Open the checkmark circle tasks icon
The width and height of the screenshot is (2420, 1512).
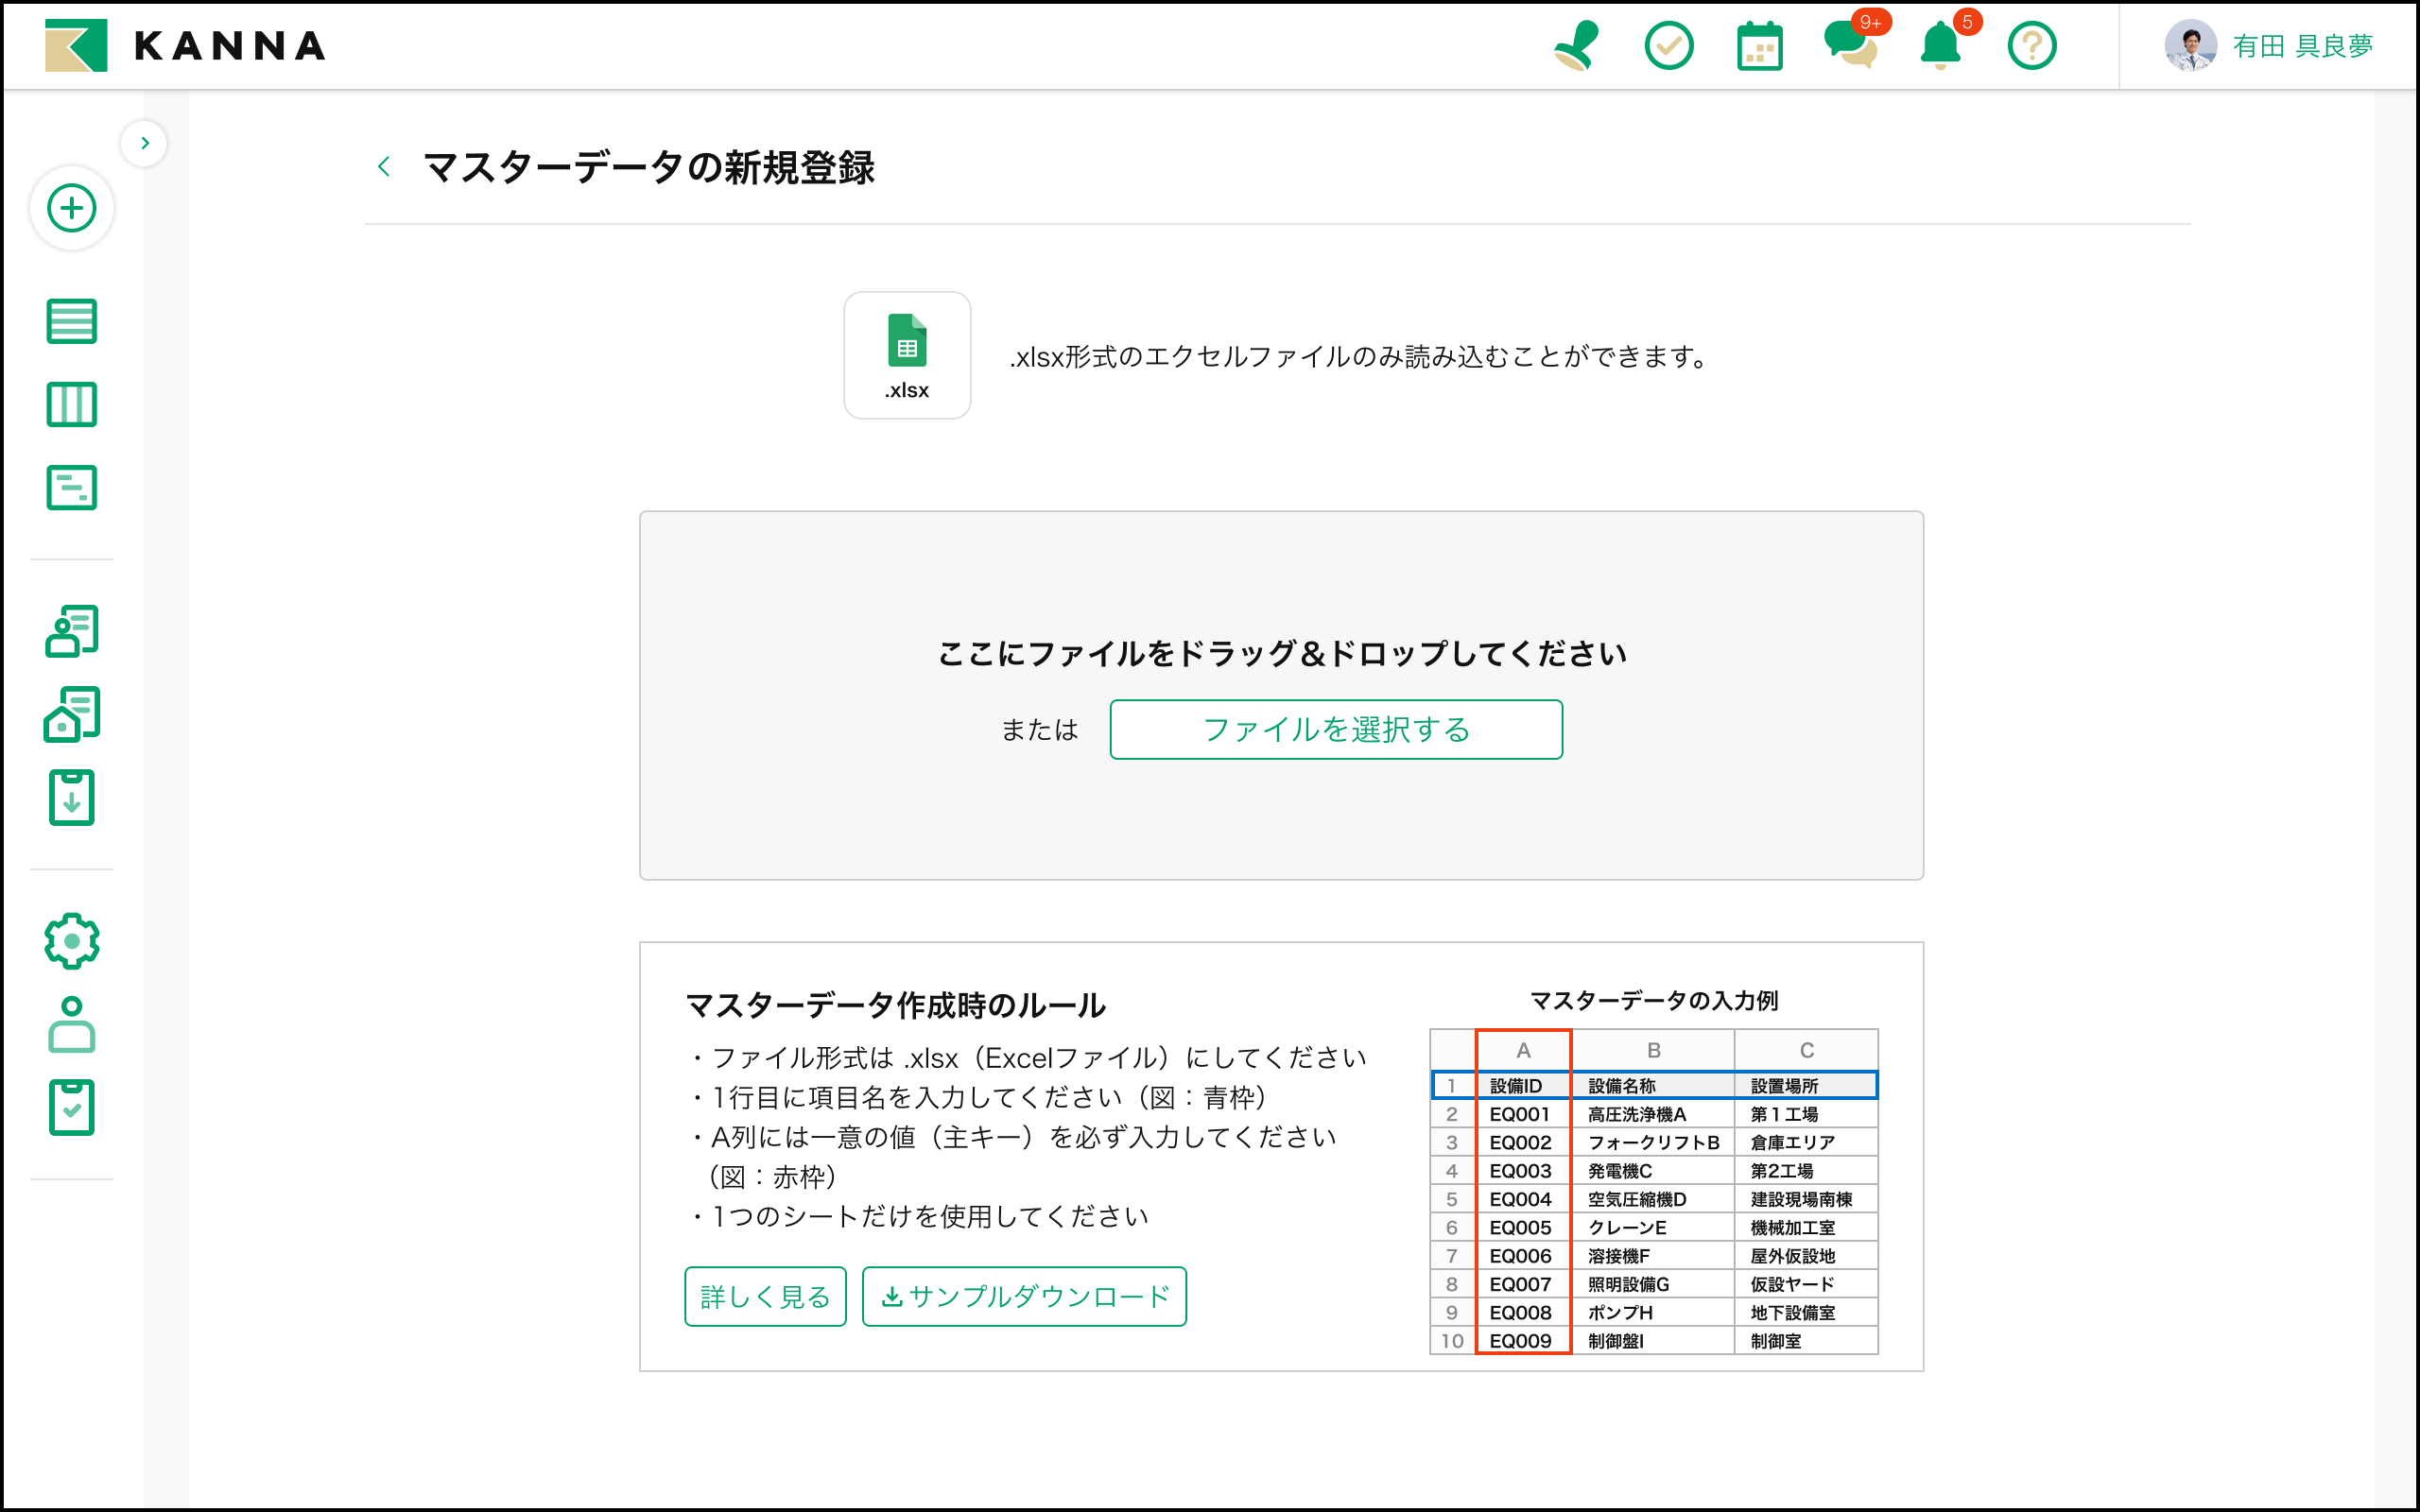1668,46
